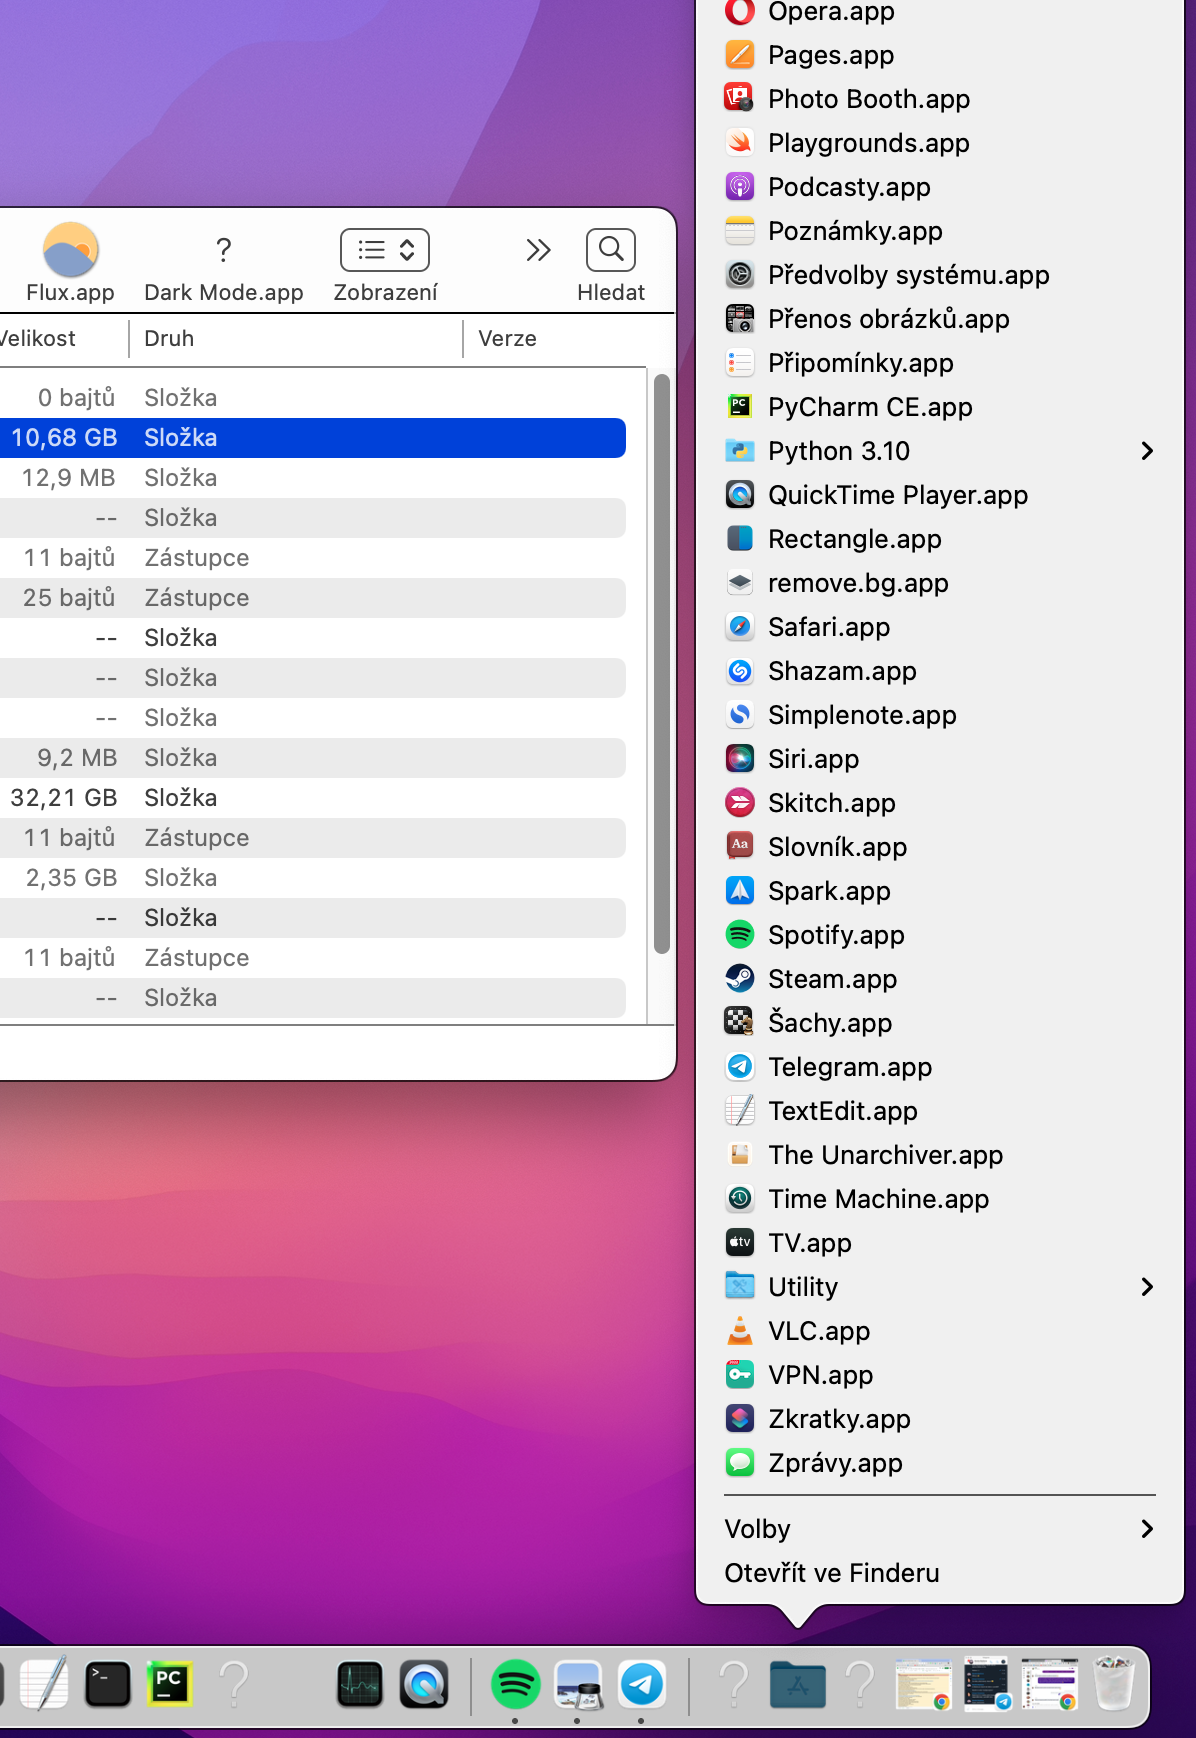The width and height of the screenshot is (1196, 1738).
Task: Select the 9,2 MB Složka row
Action: click(313, 758)
